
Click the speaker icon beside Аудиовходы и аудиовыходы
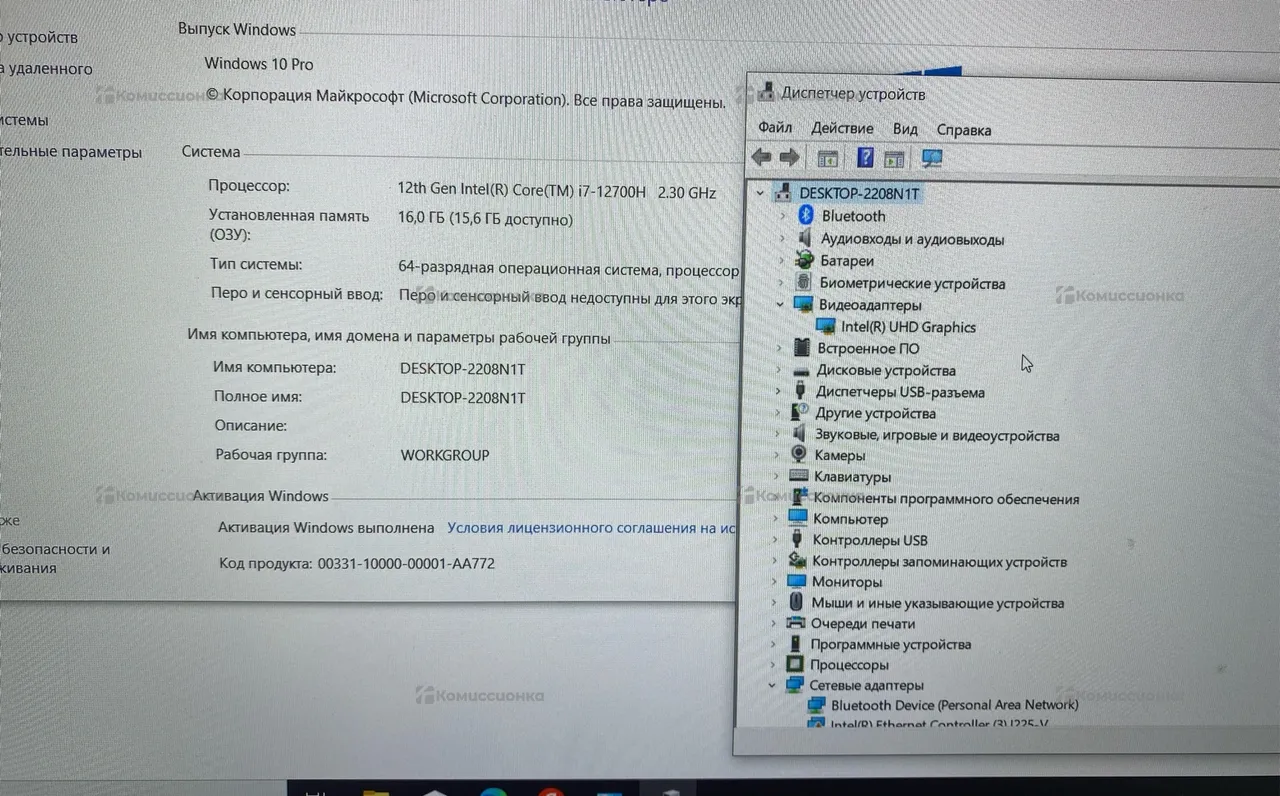804,238
